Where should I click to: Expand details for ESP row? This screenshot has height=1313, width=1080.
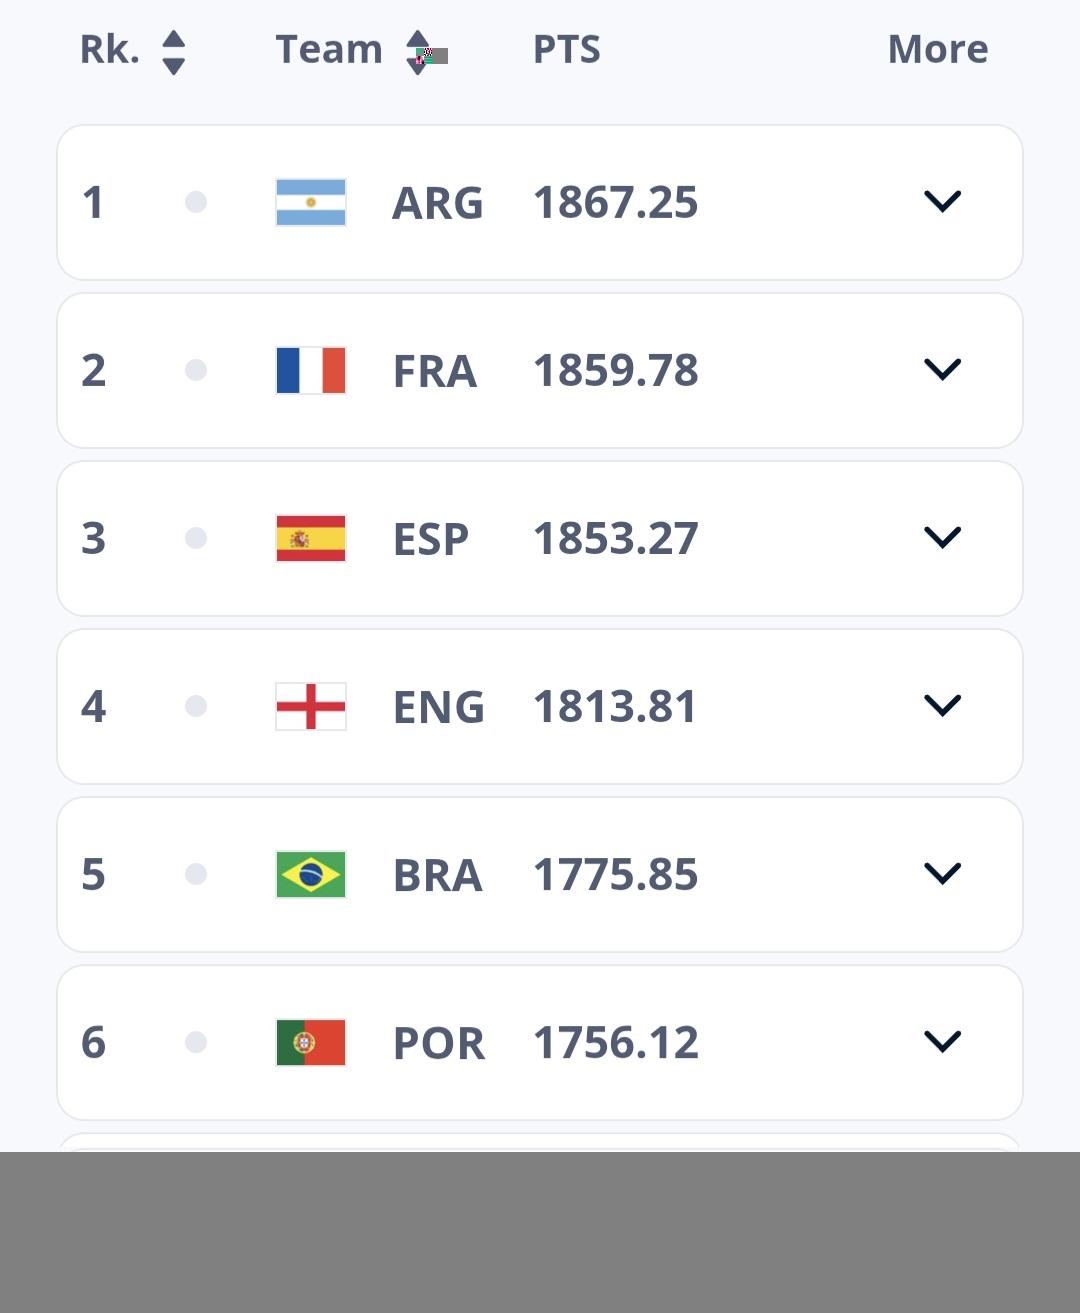[x=942, y=538]
